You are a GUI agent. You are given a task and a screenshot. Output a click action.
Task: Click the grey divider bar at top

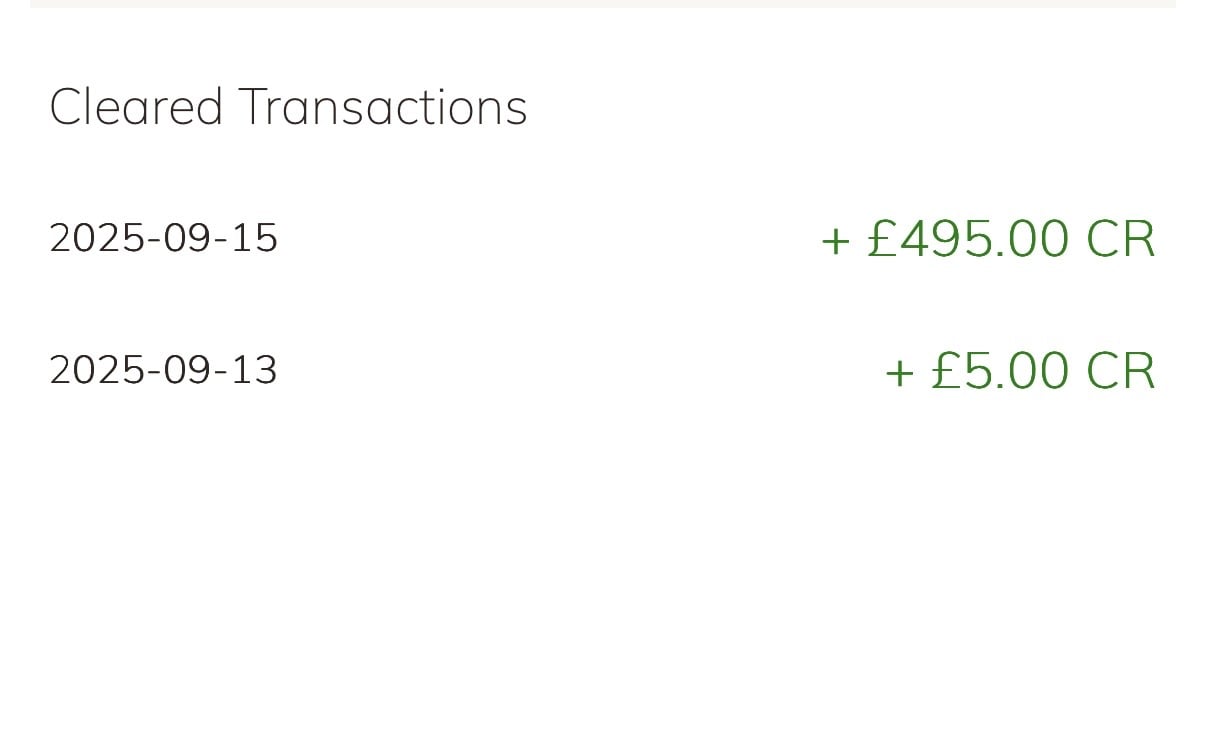603,4
